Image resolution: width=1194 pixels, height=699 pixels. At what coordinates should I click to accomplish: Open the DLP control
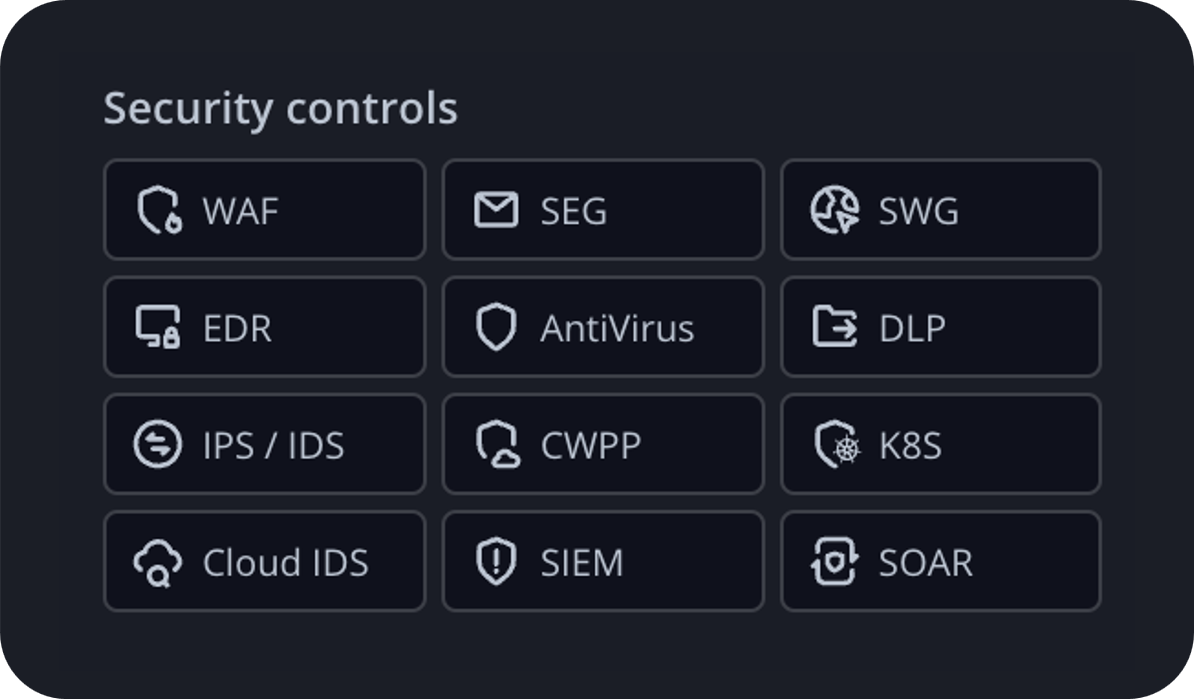(940, 328)
